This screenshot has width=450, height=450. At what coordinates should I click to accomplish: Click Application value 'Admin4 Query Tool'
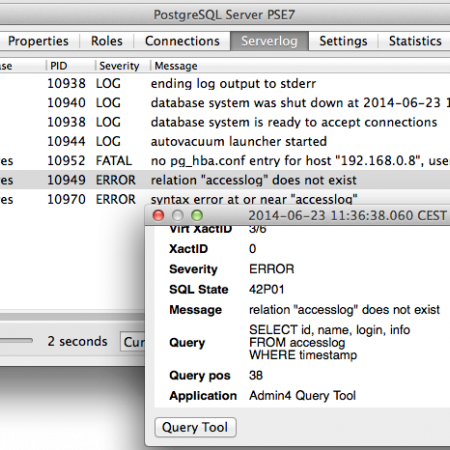tap(302, 396)
